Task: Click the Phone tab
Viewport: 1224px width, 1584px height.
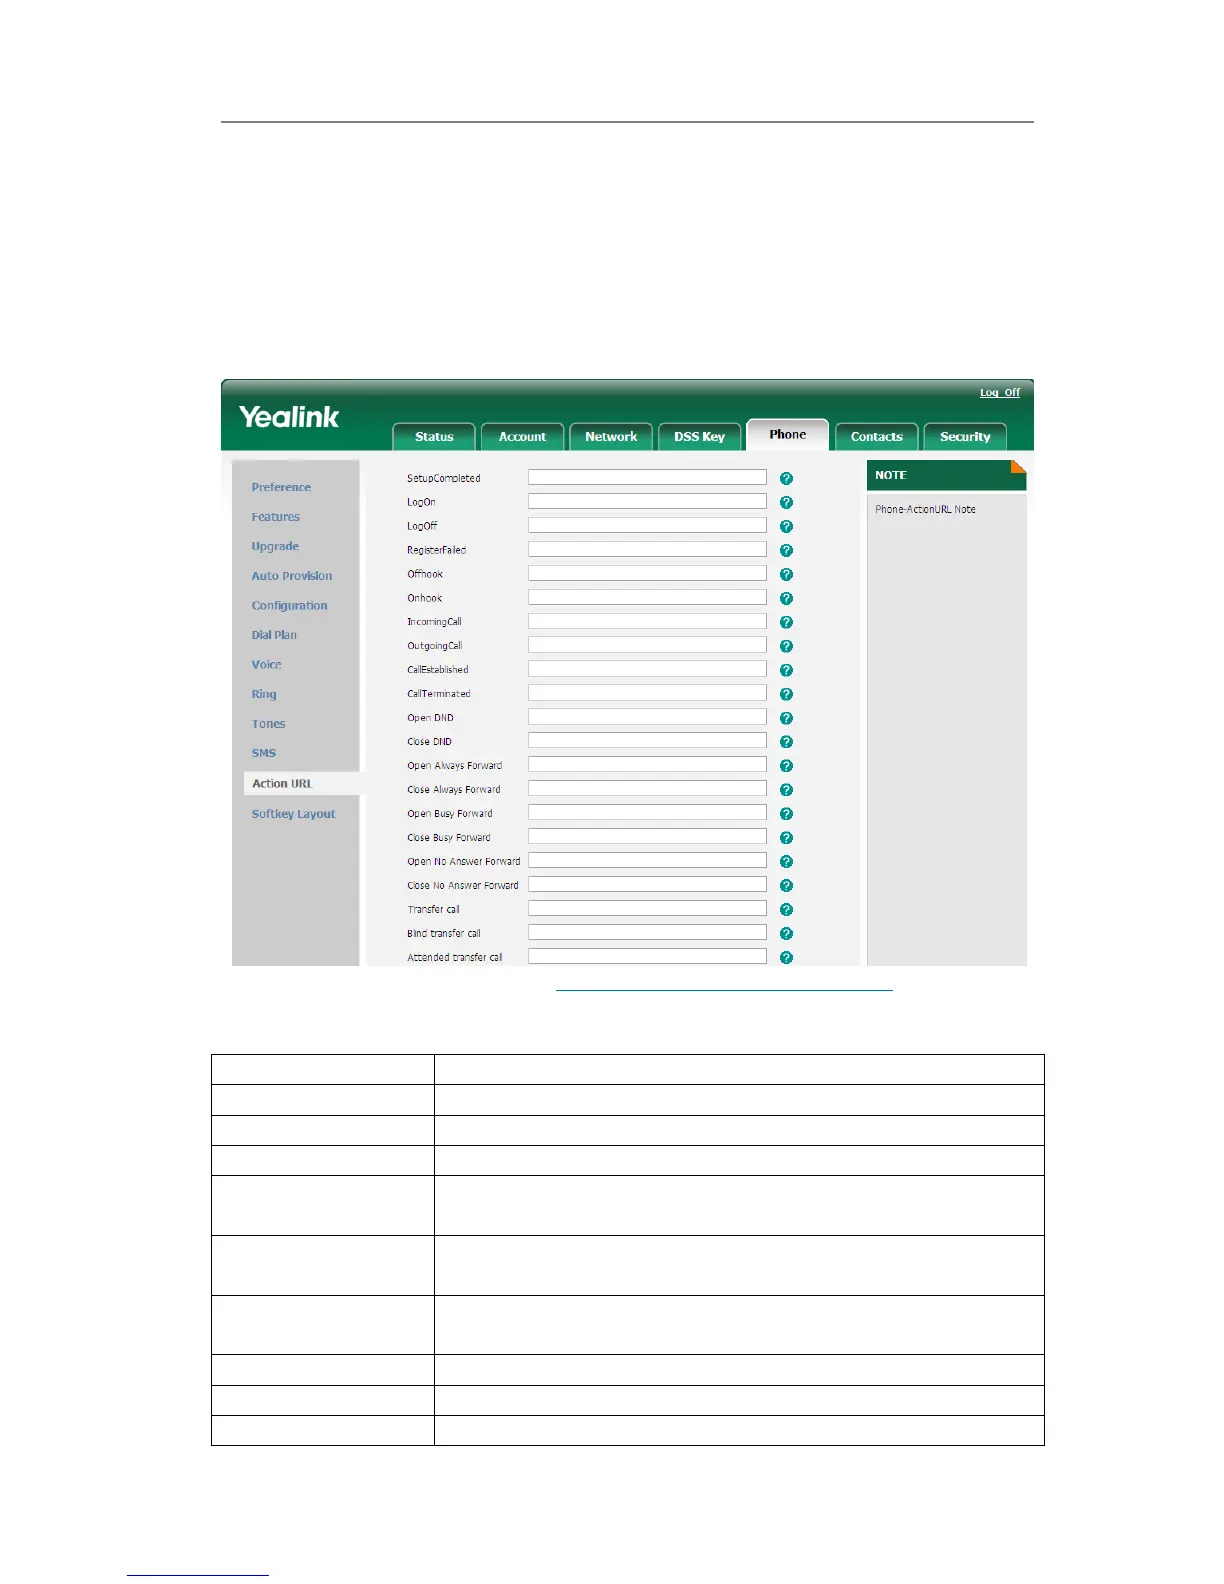Action: (788, 435)
